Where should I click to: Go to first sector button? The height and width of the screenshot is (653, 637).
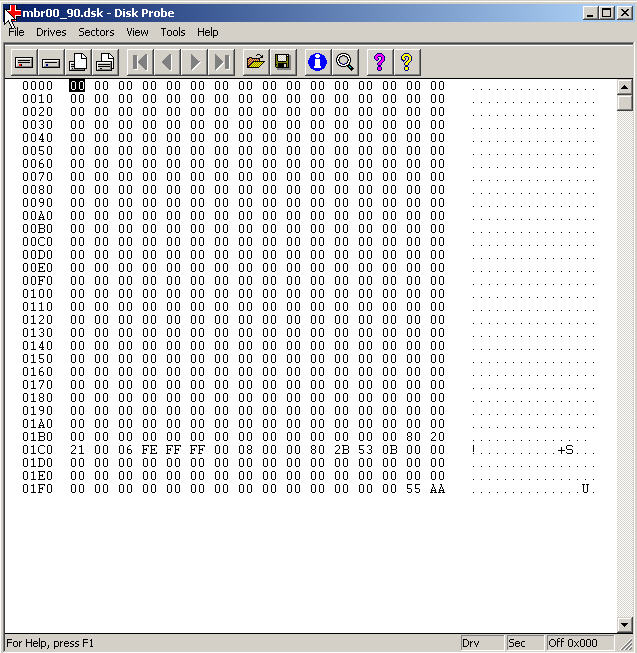(x=140, y=62)
